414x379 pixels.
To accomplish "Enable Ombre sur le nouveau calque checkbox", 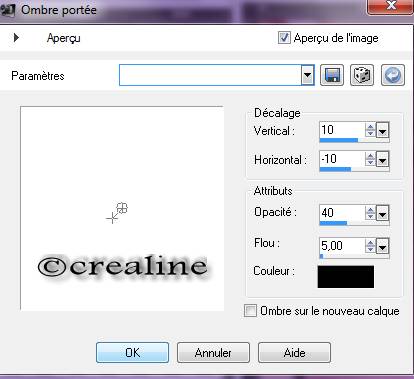I will click(250, 311).
